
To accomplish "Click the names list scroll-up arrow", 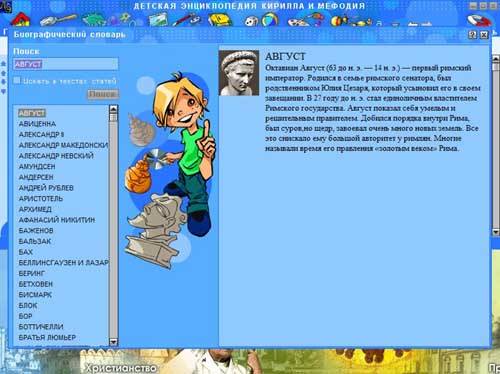I will click(x=113, y=109).
